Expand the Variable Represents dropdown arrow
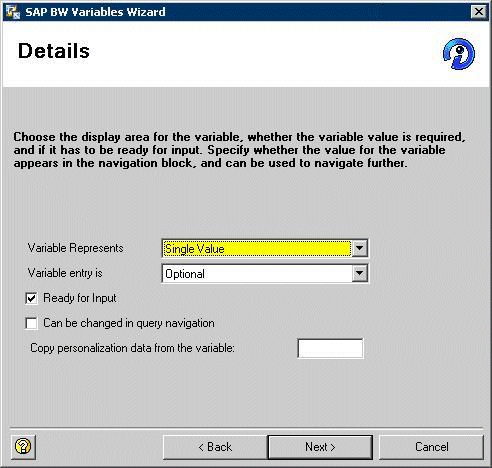492x468 pixels. click(x=359, y=248)
